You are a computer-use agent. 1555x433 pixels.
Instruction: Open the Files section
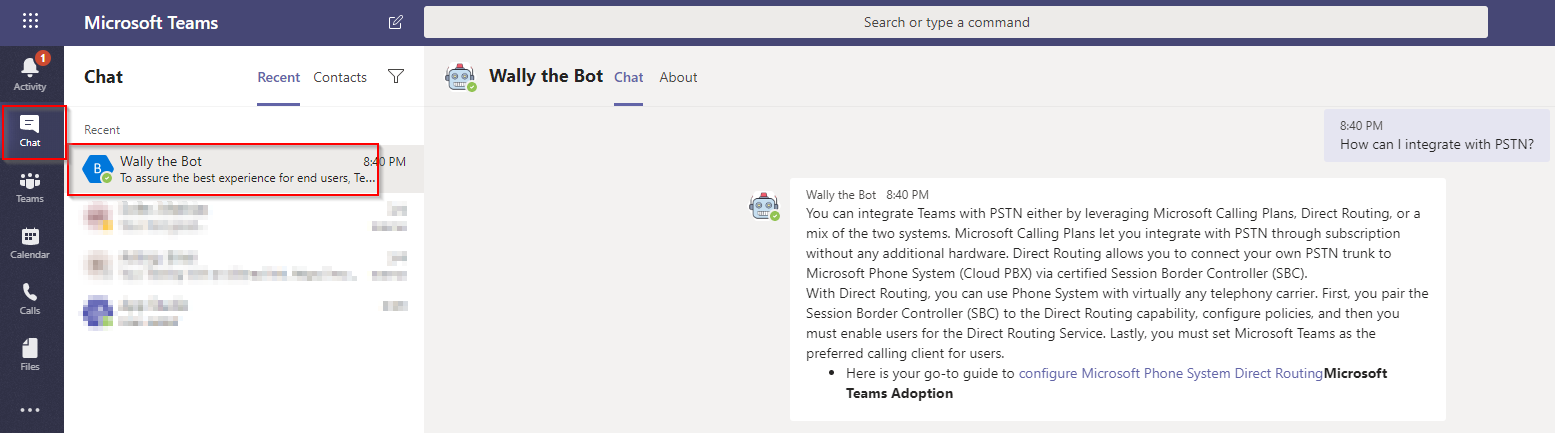(31, 354)
